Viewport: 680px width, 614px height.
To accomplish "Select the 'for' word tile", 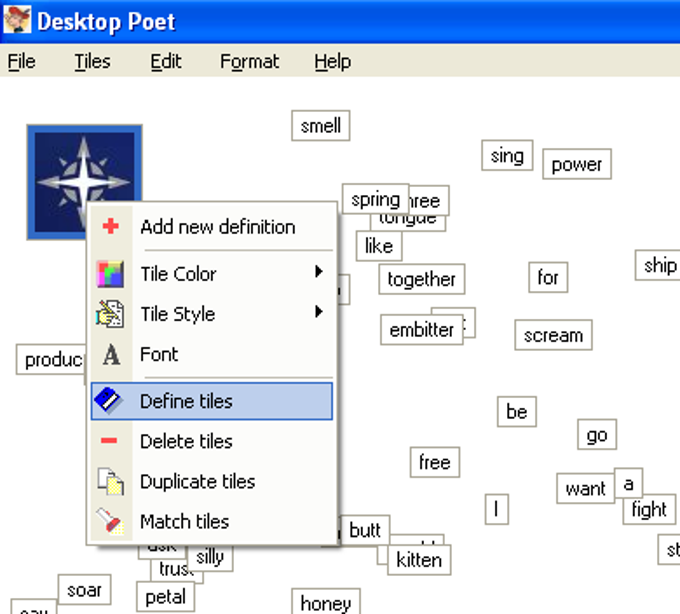I will coord(548,278).
